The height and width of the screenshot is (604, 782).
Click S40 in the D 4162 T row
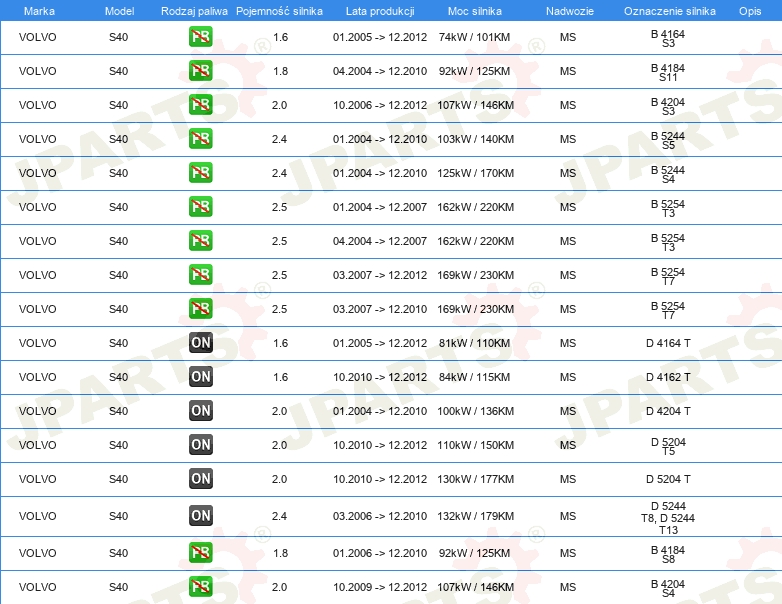119,377
